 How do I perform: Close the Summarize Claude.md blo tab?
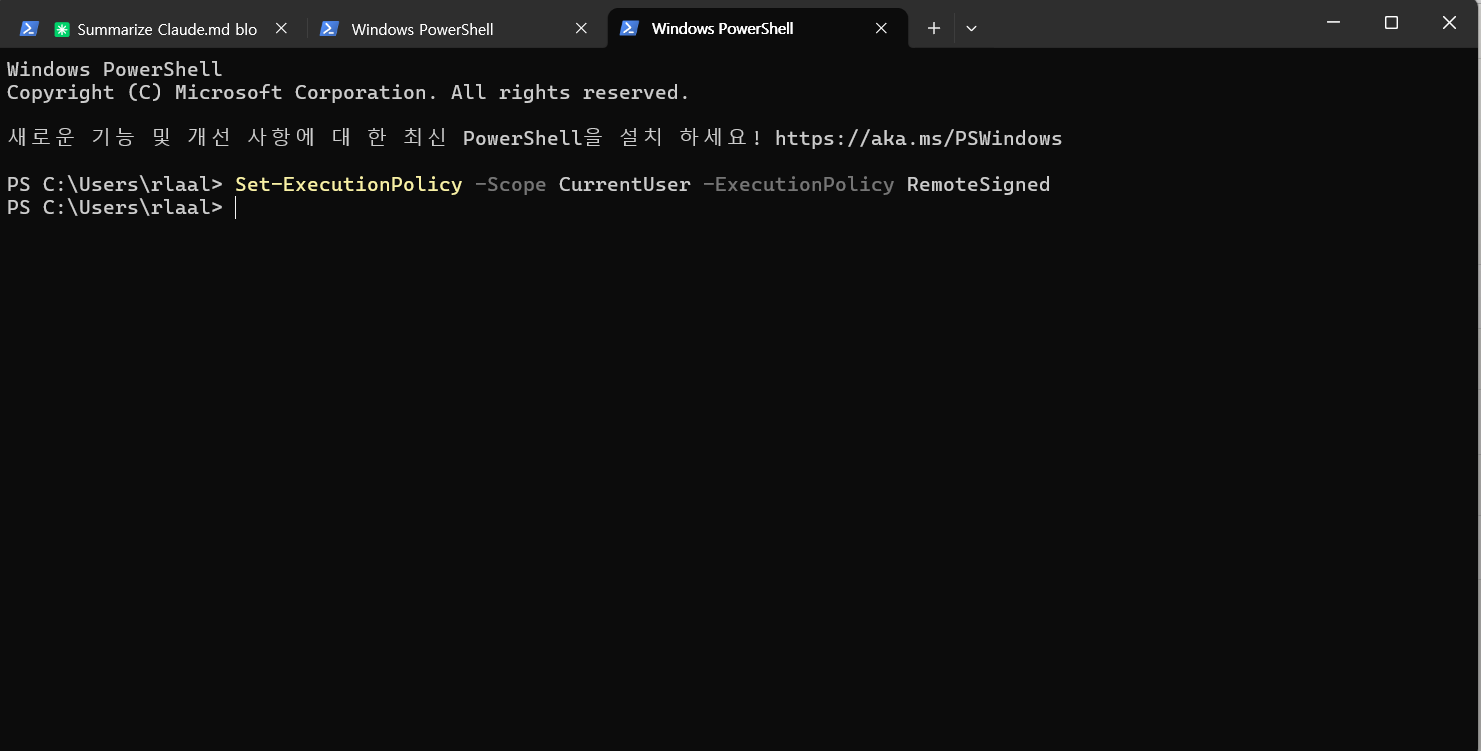tap(281, 28)
